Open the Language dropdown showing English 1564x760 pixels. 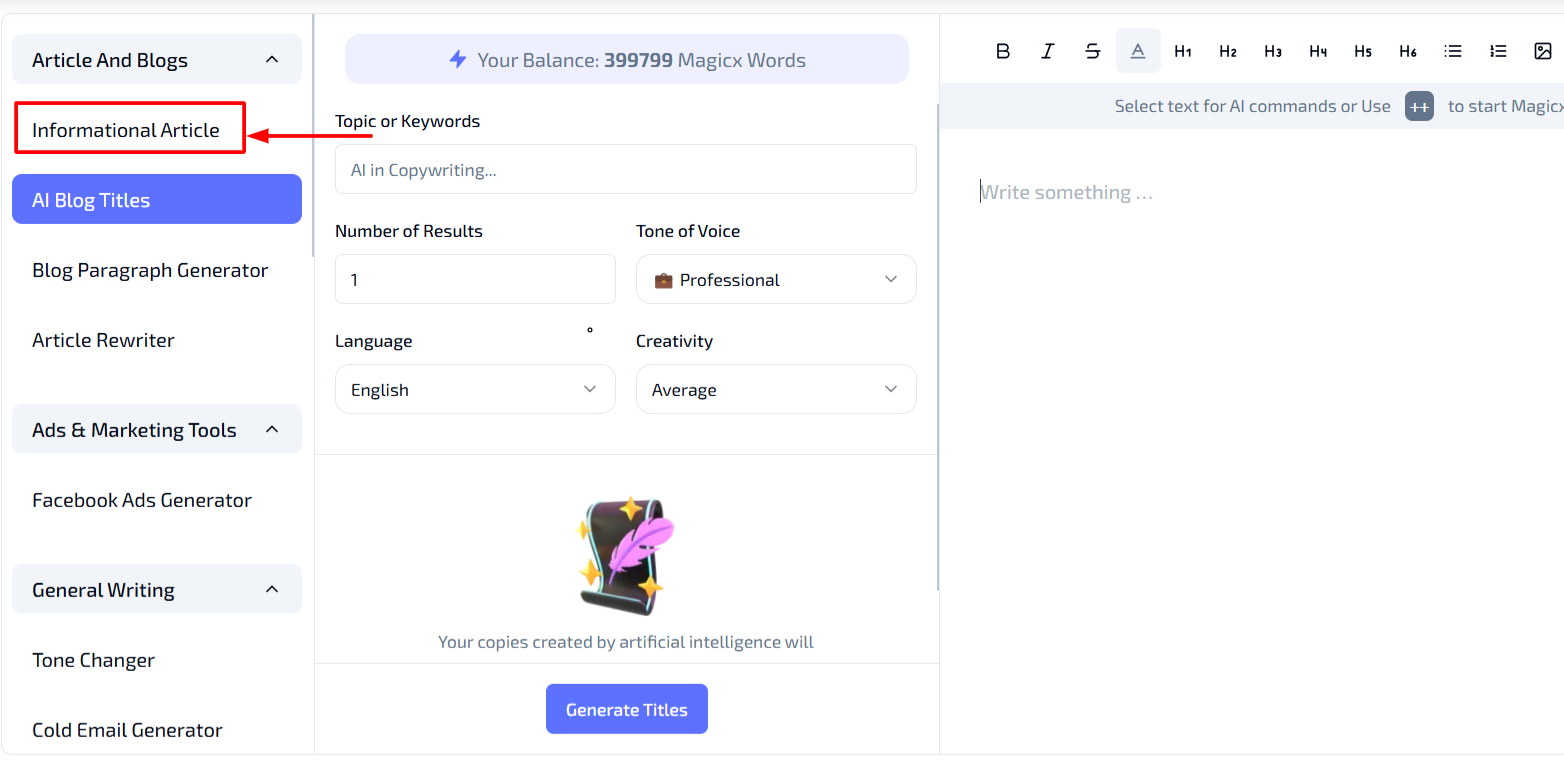coord(475,389)
